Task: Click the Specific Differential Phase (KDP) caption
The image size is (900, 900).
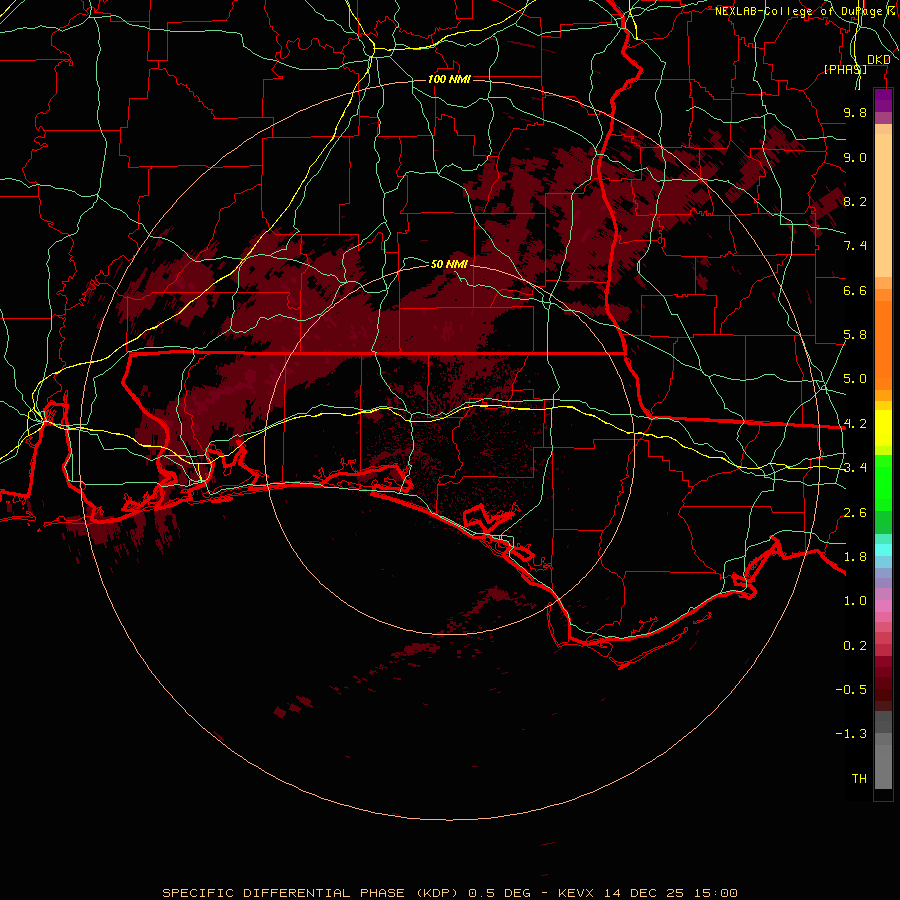Action: (311, 893)
